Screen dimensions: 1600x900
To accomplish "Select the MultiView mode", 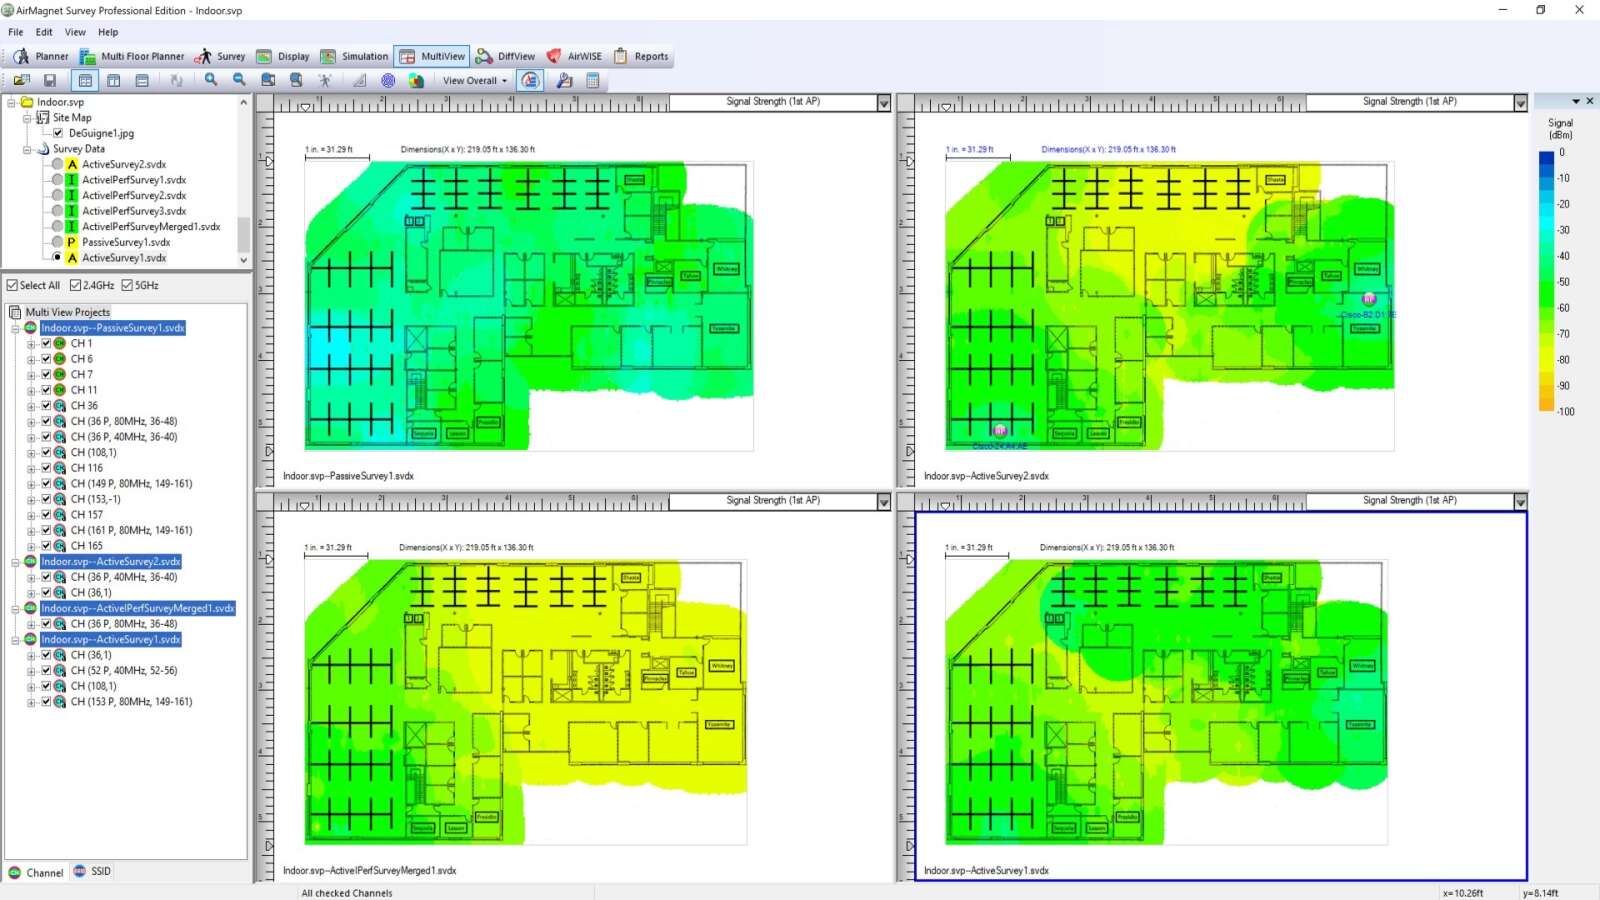I will click(432, 56).
